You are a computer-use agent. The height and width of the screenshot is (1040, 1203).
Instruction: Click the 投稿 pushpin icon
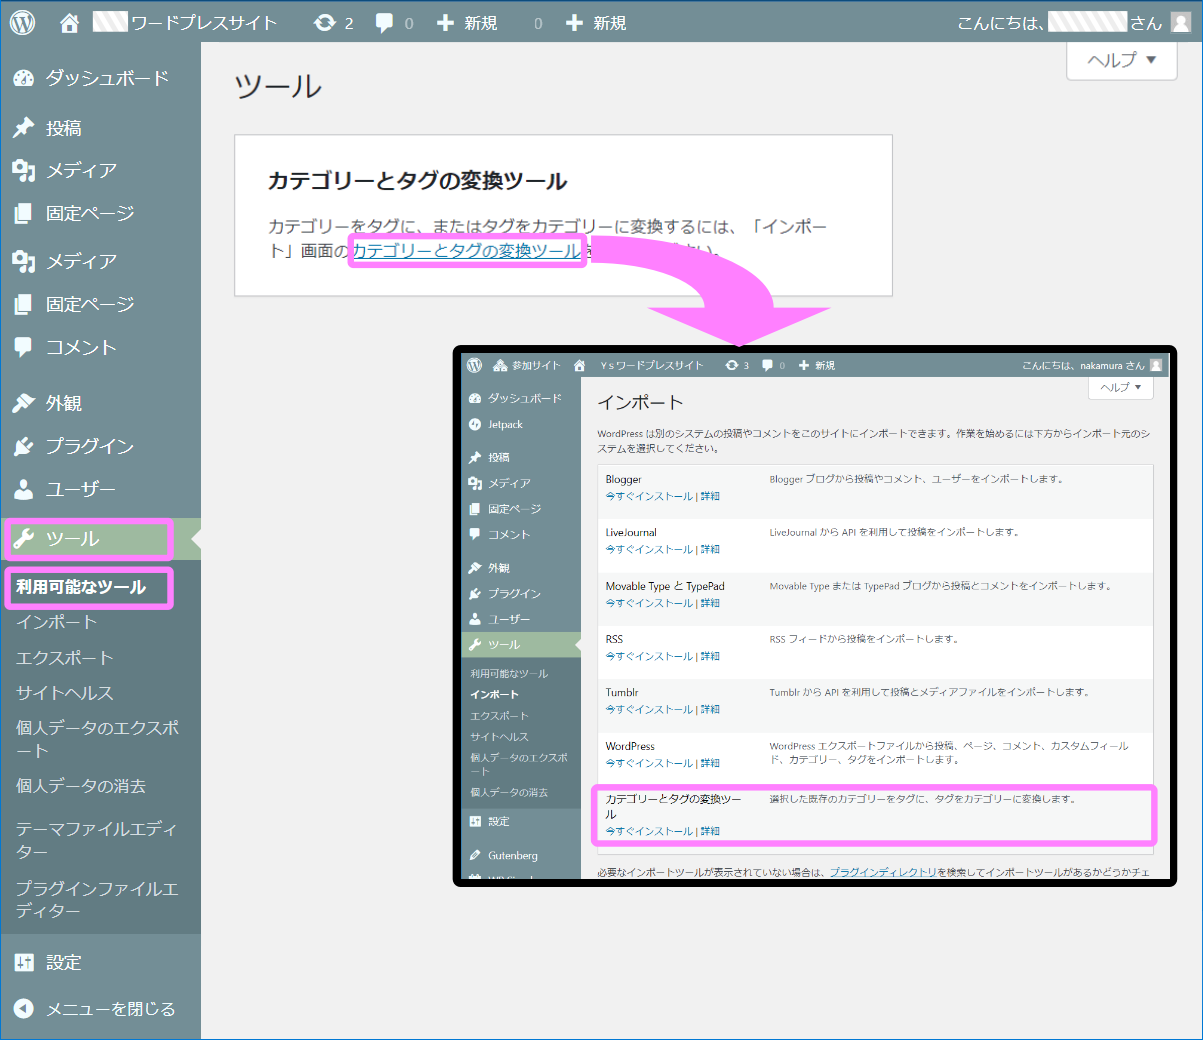click(x=25, y=127)
